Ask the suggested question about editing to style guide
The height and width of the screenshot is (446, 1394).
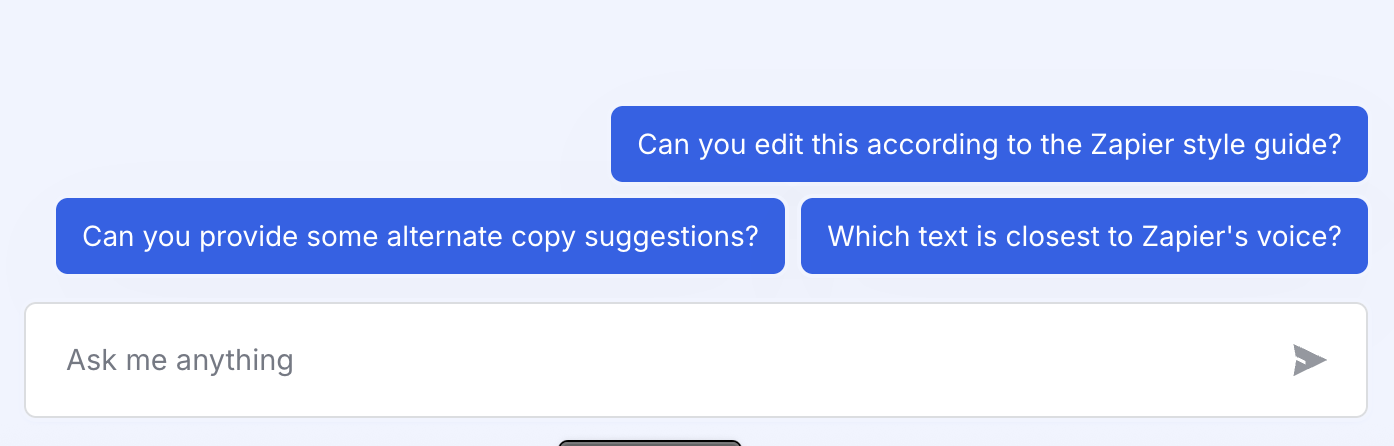click(x=989, y=144)
